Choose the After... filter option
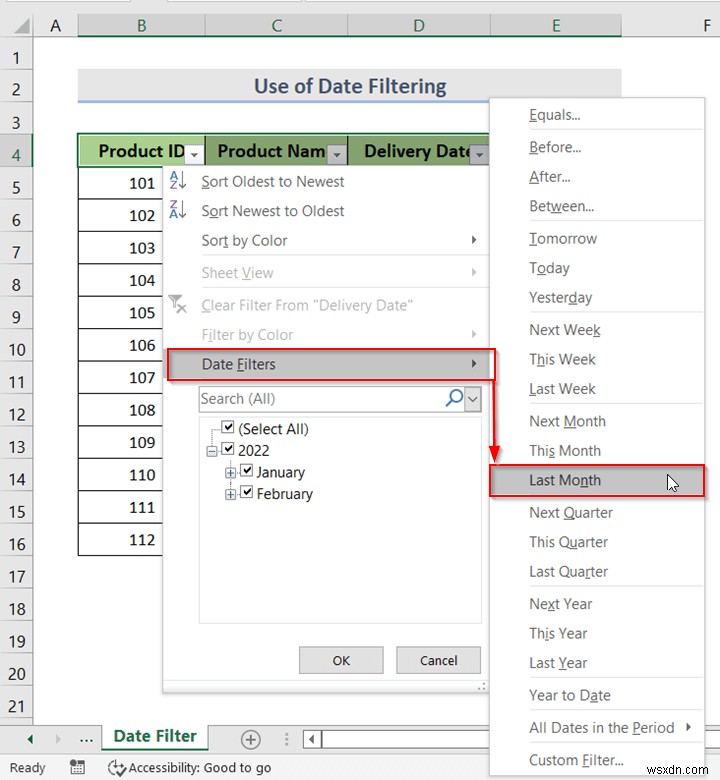Screen dimensions: 720x780 [x=549, y=177]
